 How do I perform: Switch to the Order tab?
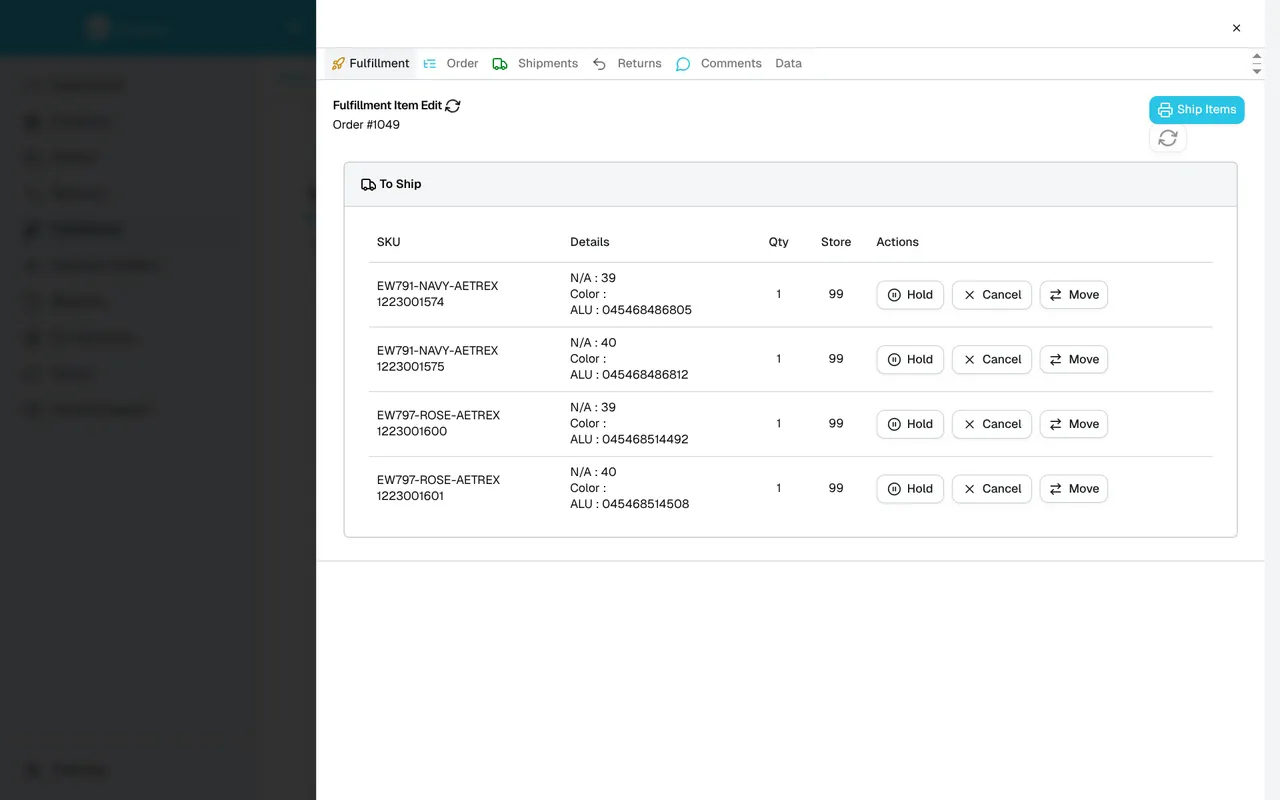point(450,63)
